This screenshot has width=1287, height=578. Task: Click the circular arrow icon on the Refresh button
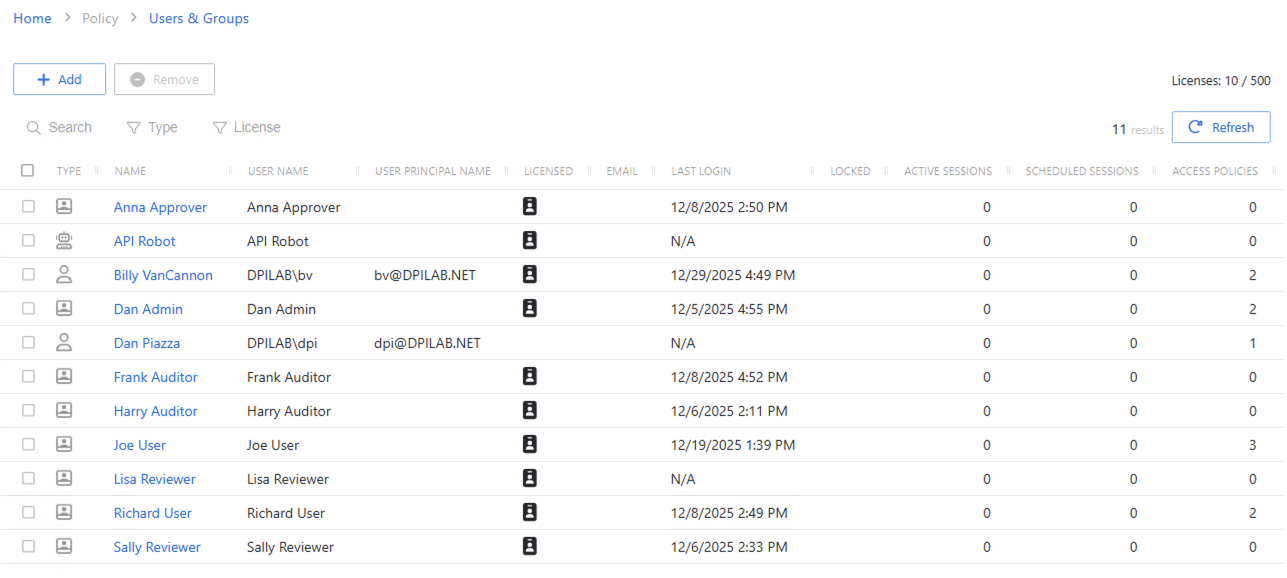coord(1196,127)
